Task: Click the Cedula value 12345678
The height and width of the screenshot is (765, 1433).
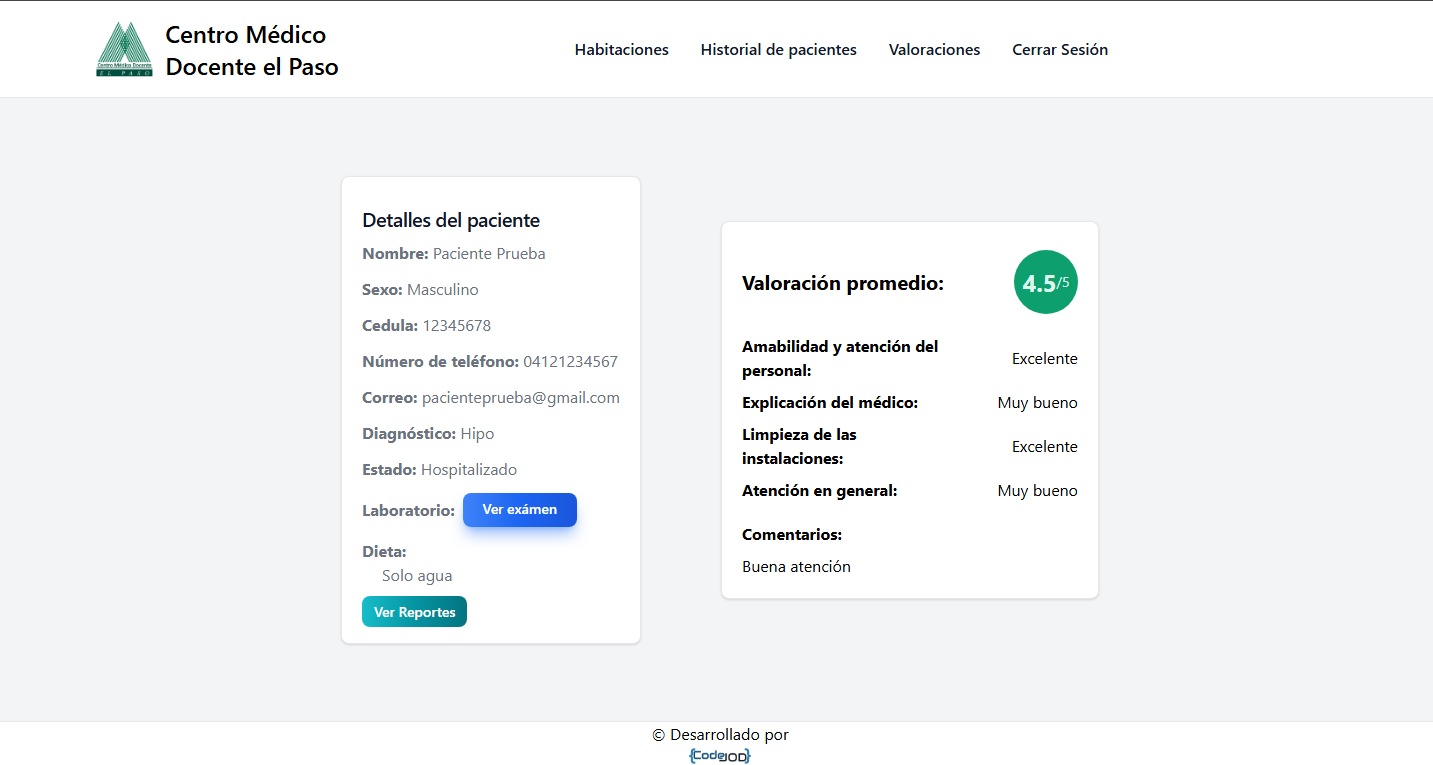Action: pos(456,326)
